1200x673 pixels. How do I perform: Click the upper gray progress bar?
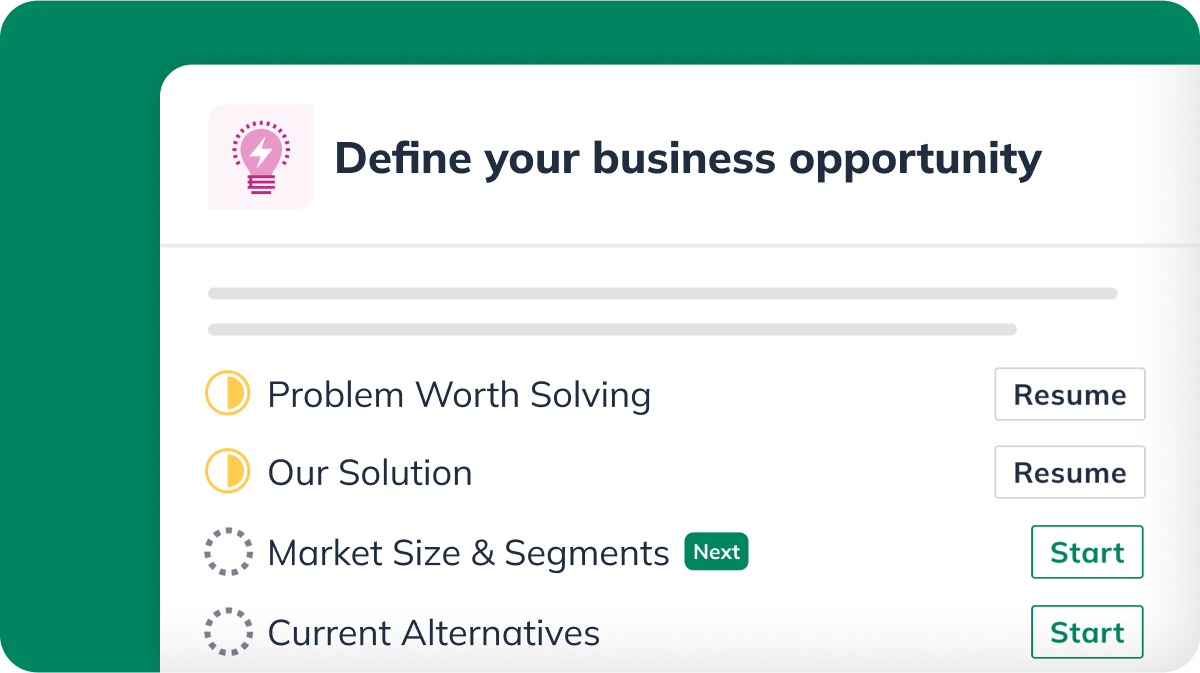662,293
